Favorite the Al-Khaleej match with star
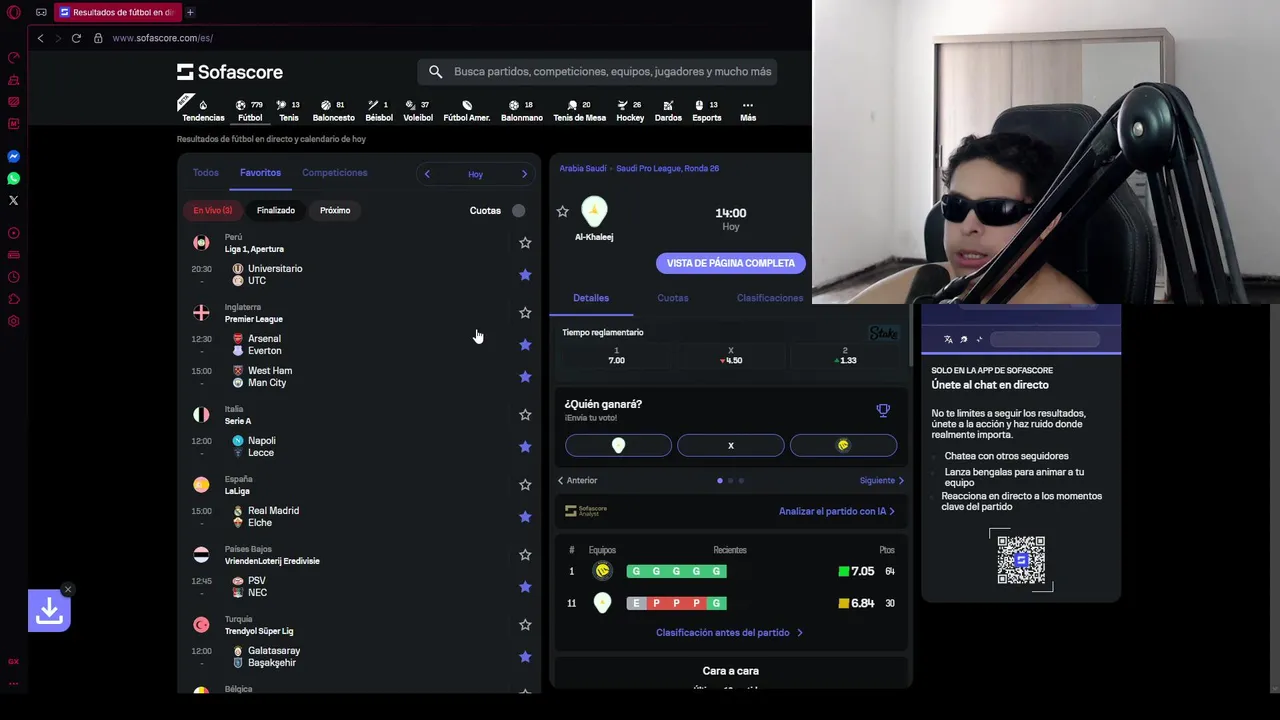Screen dimensions: 1280x720 point(562,211)
